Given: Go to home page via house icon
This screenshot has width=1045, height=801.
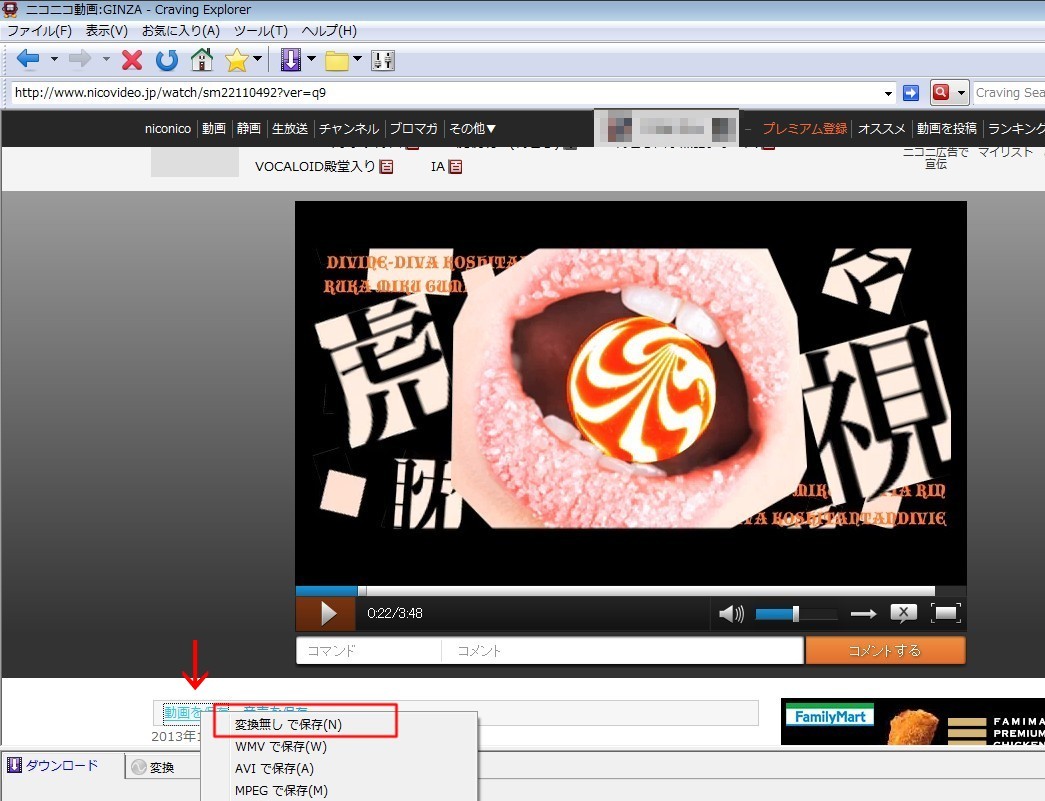Looking at the screenshot, I should click(x=202, y=60).
